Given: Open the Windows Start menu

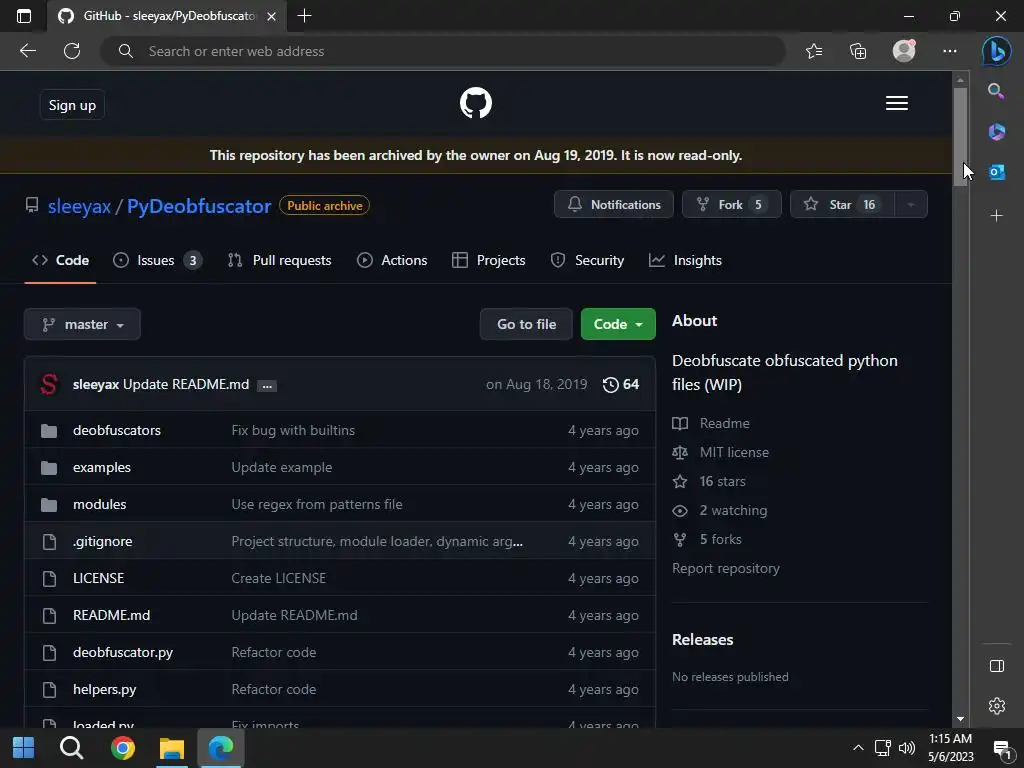Looking at the screenshot, I should 24,748.
